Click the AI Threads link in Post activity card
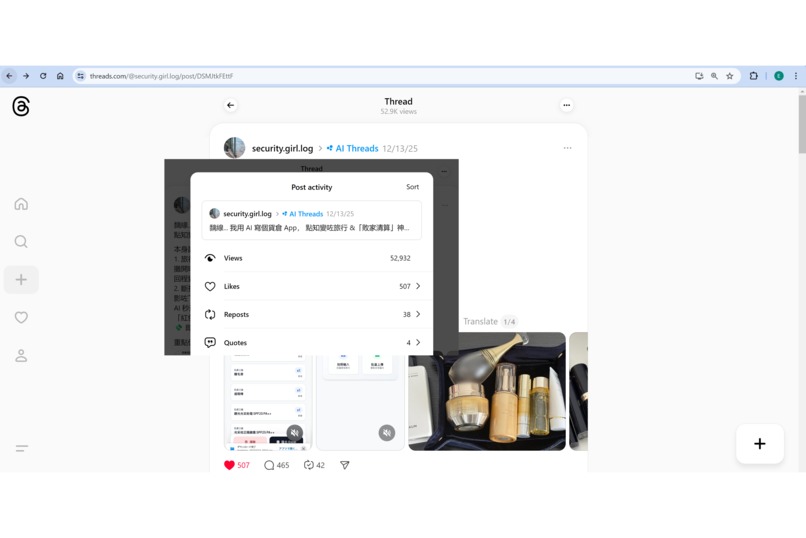Viewport: 806px width, 538px height. (303, 214)
